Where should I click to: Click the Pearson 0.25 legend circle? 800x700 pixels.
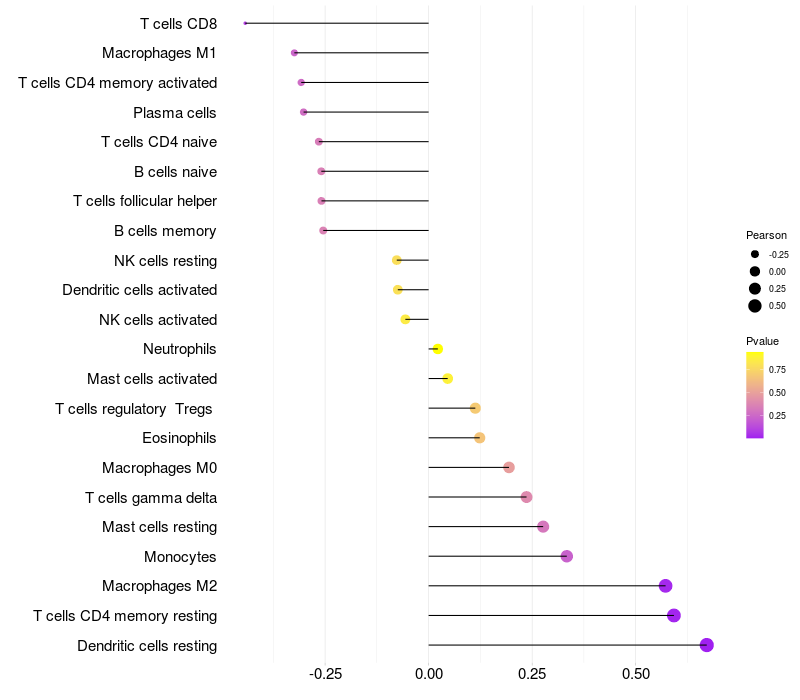755,289
